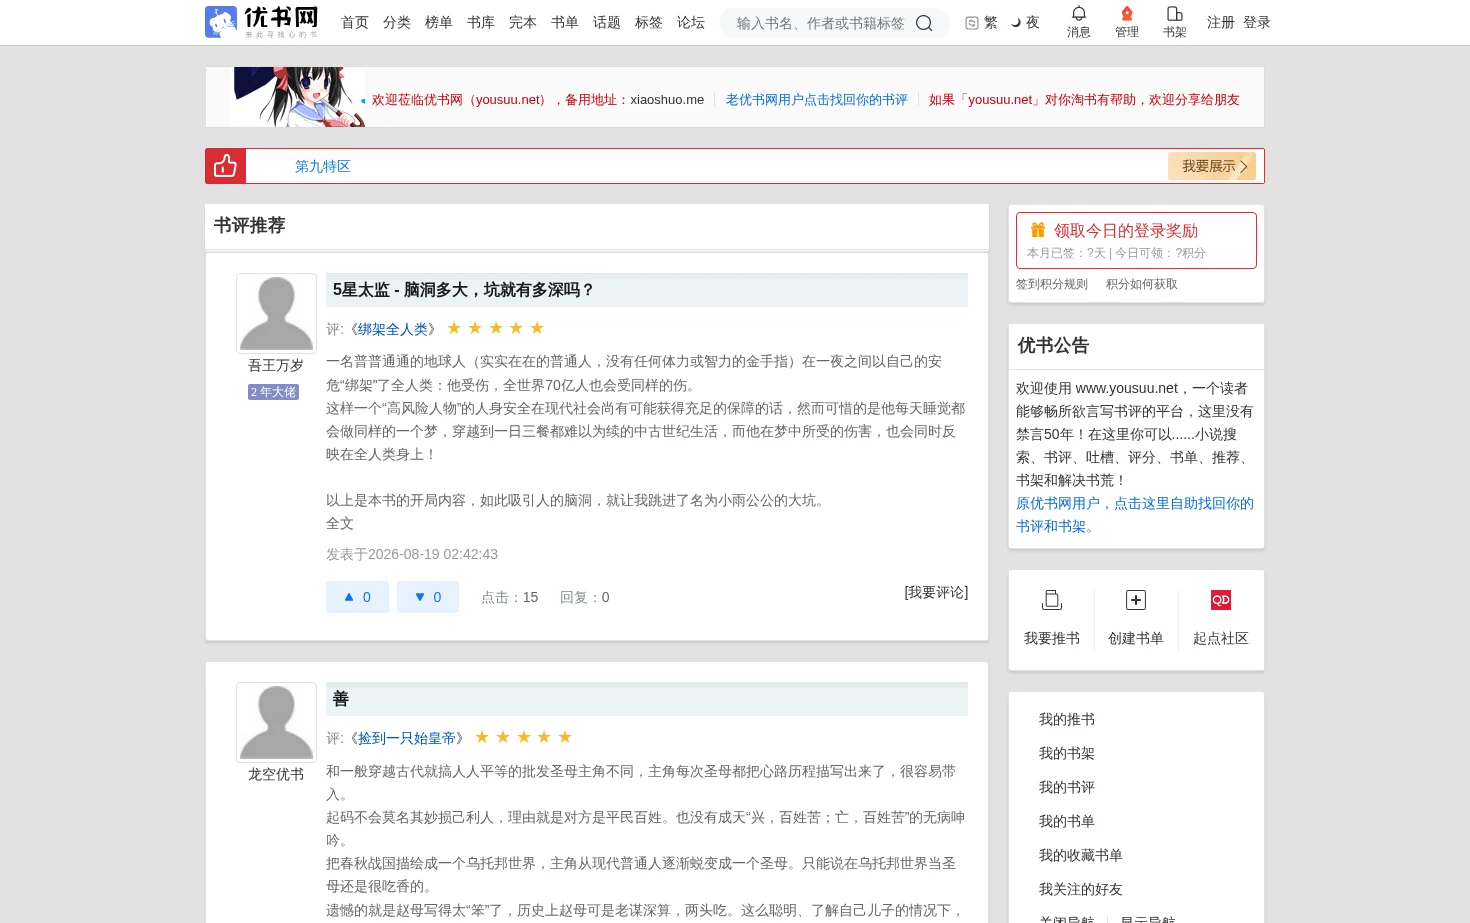Open book link 捡到一只始皇帝
This screenshot has width=1470, height=923.
(407, 738)
